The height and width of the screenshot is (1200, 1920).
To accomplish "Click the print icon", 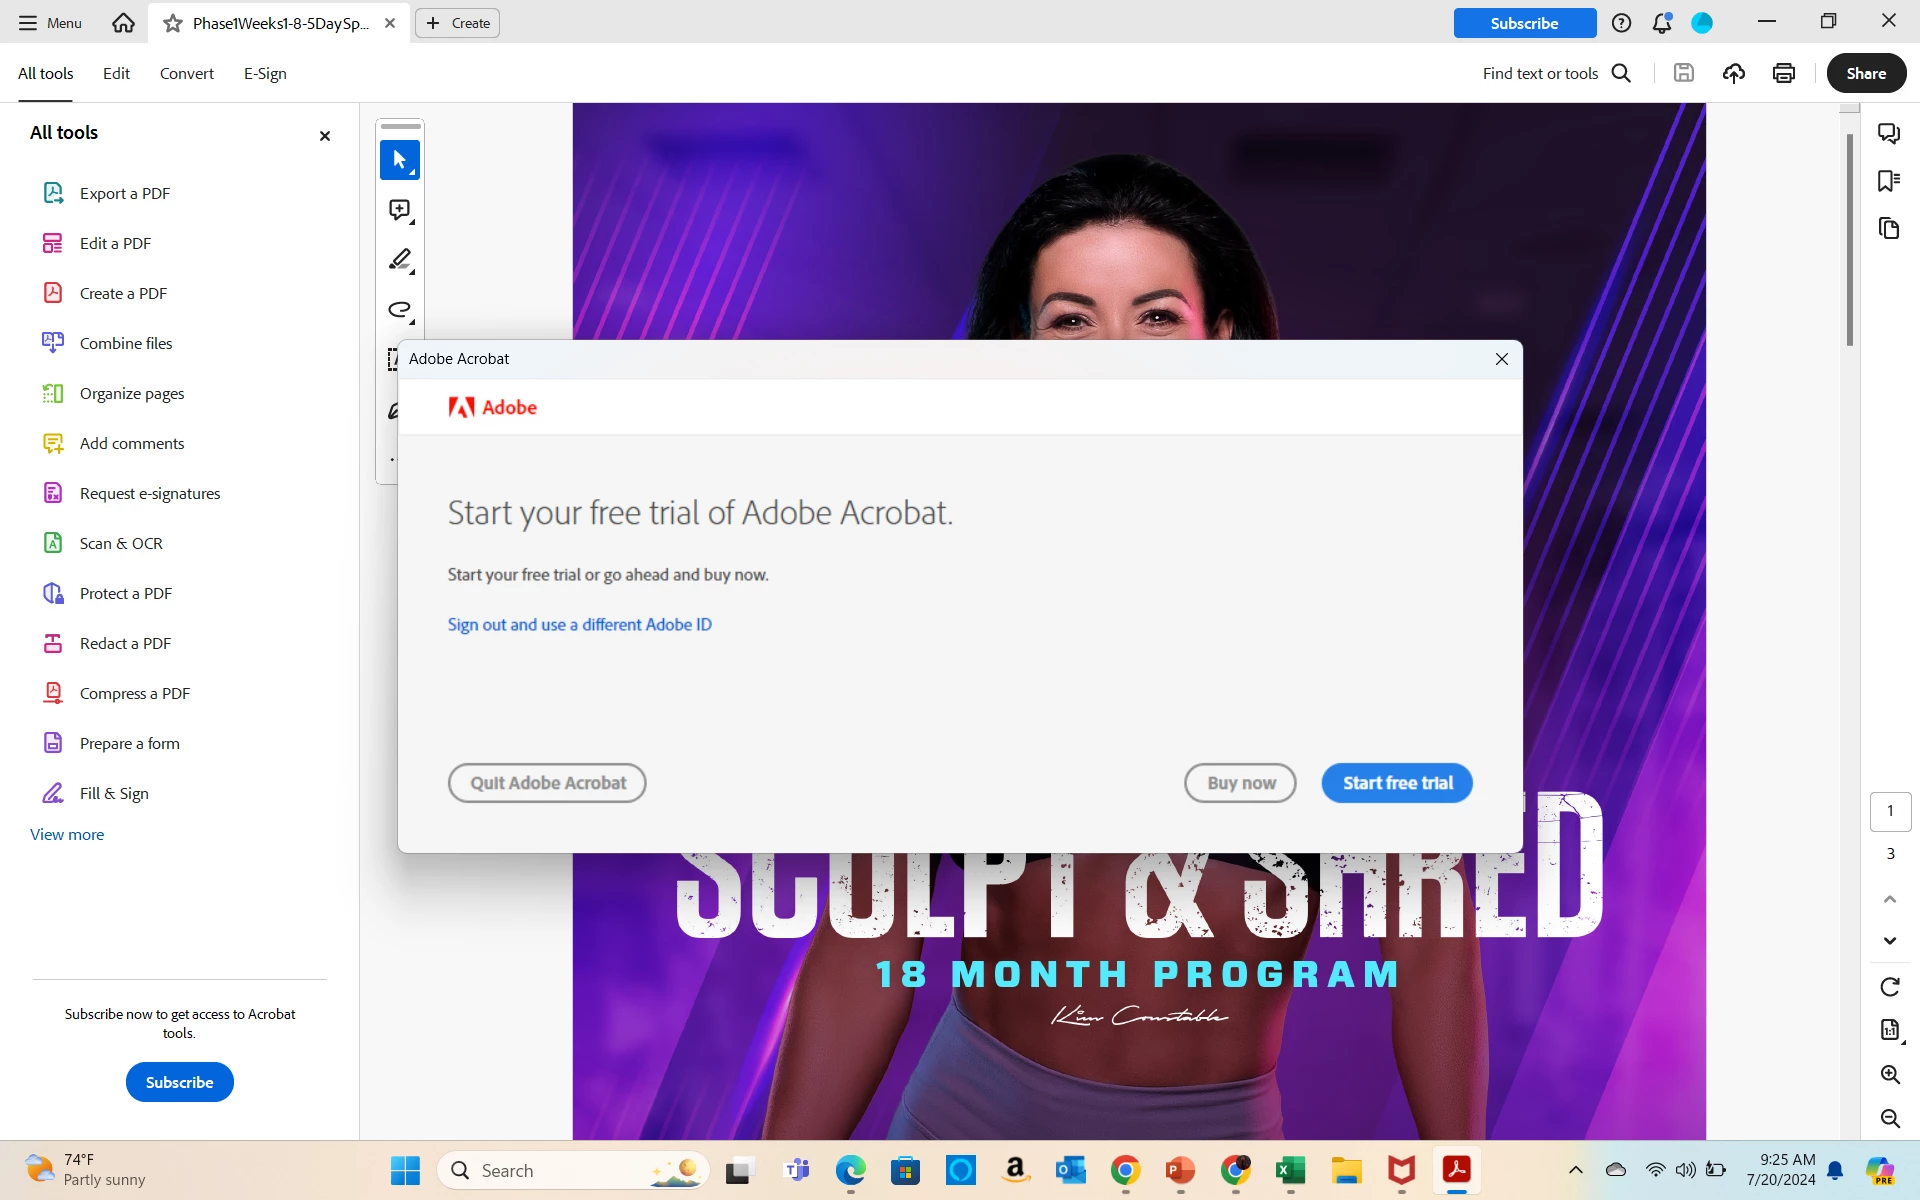I will pos(1783,73).
